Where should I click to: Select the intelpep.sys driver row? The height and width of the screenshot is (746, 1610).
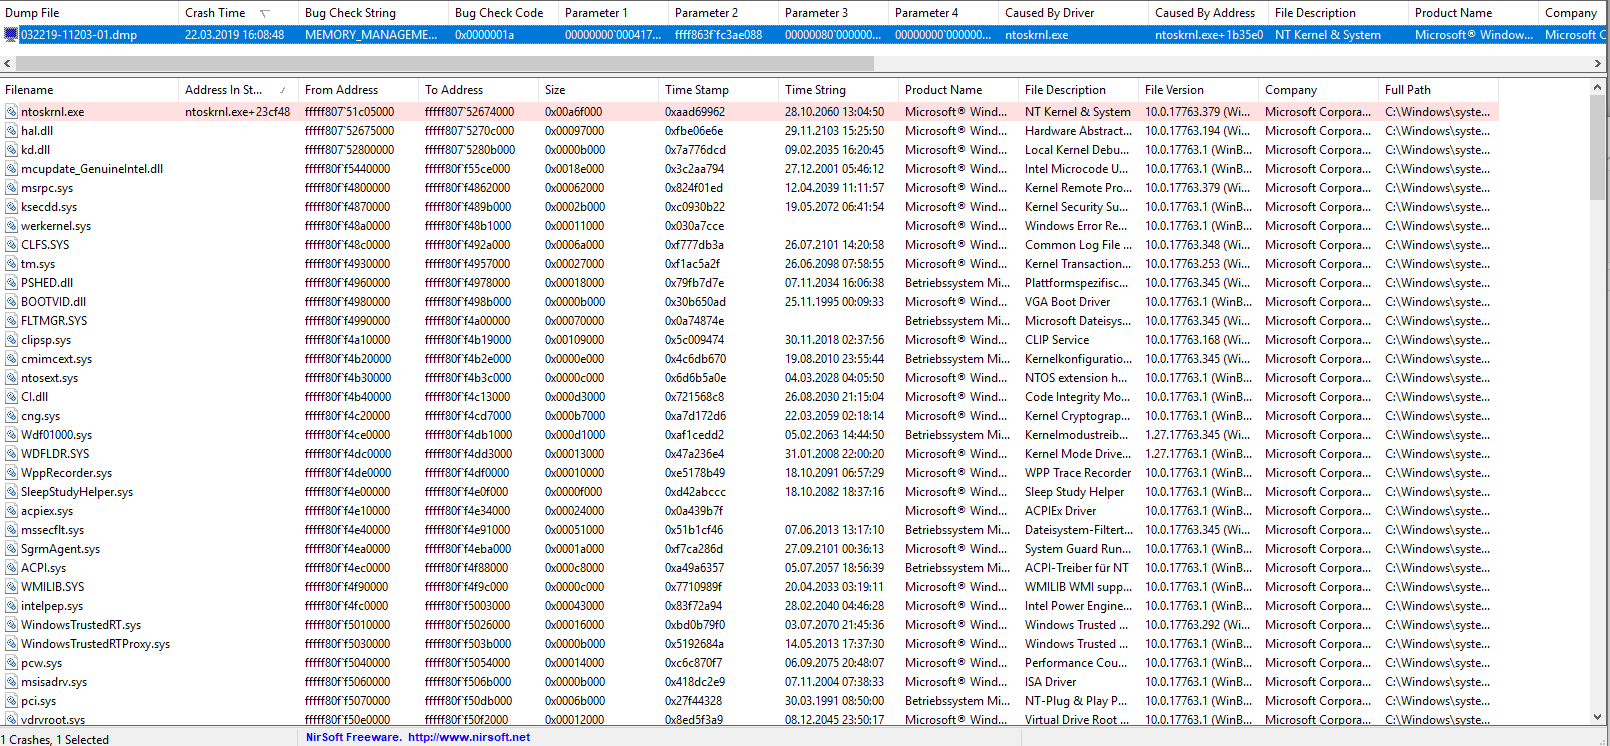tap(749, 606)
